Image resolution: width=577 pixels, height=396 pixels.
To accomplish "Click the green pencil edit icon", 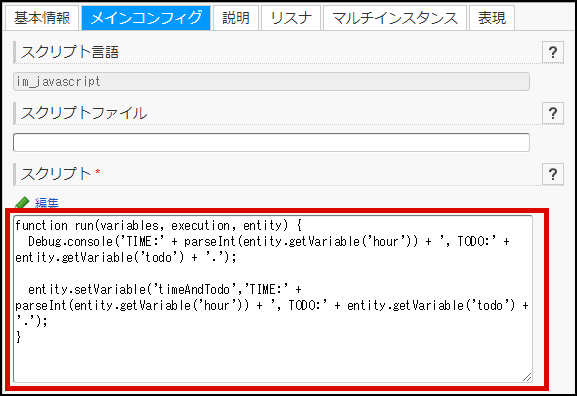I will click(22, 203).
